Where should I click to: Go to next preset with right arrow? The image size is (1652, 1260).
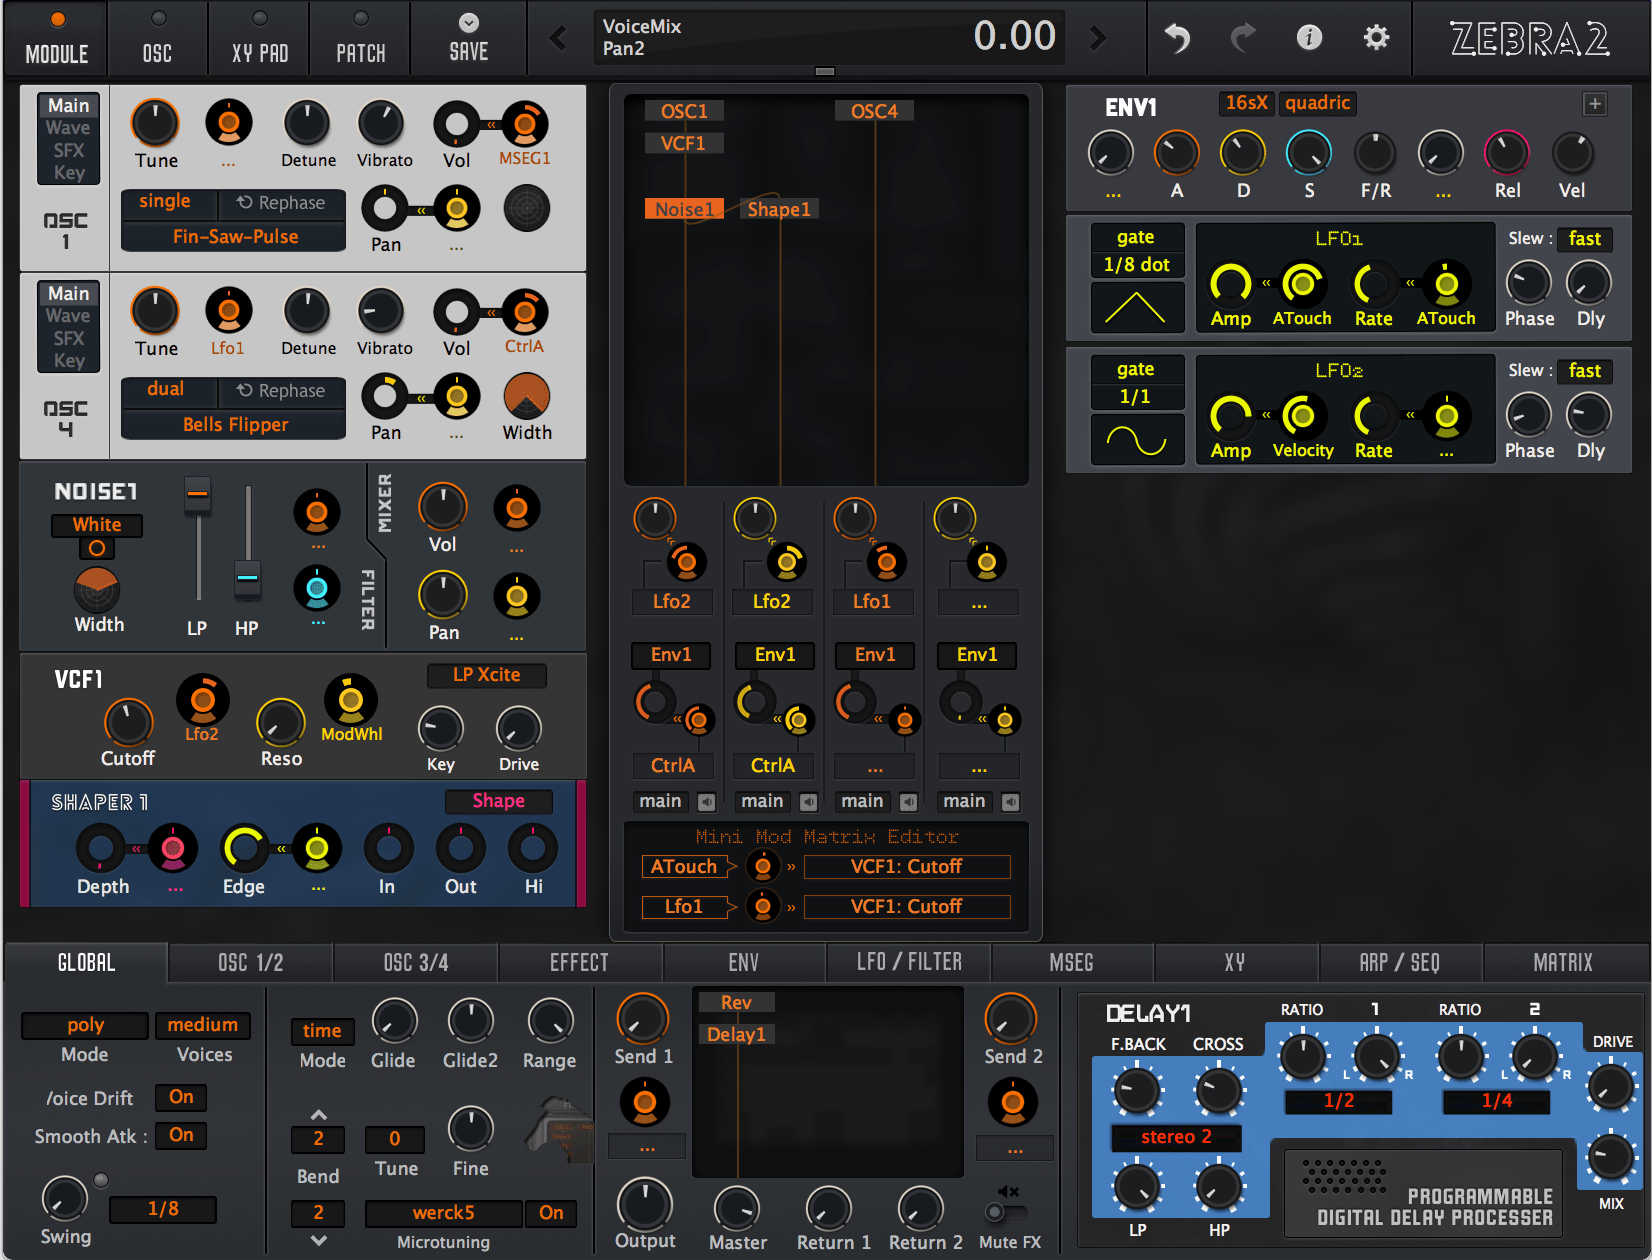(x=1098, y=39)
